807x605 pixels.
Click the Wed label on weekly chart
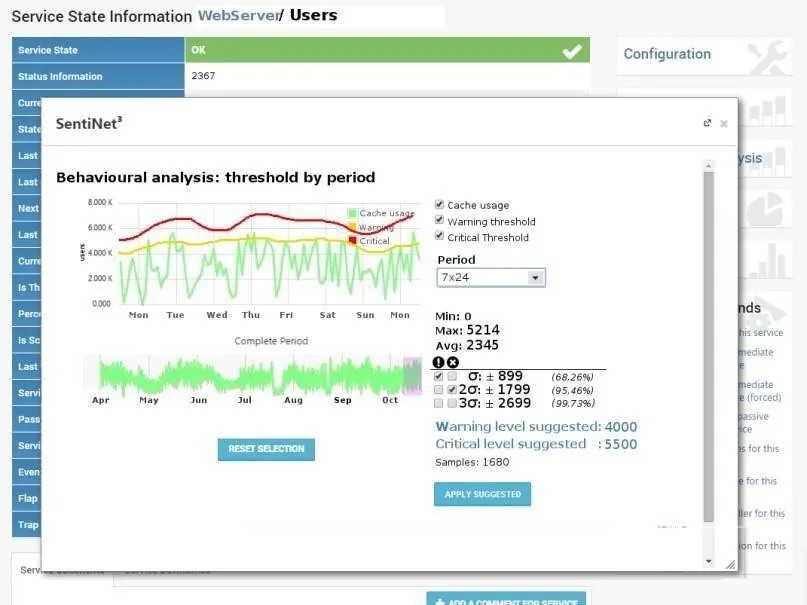coord(217,315)
